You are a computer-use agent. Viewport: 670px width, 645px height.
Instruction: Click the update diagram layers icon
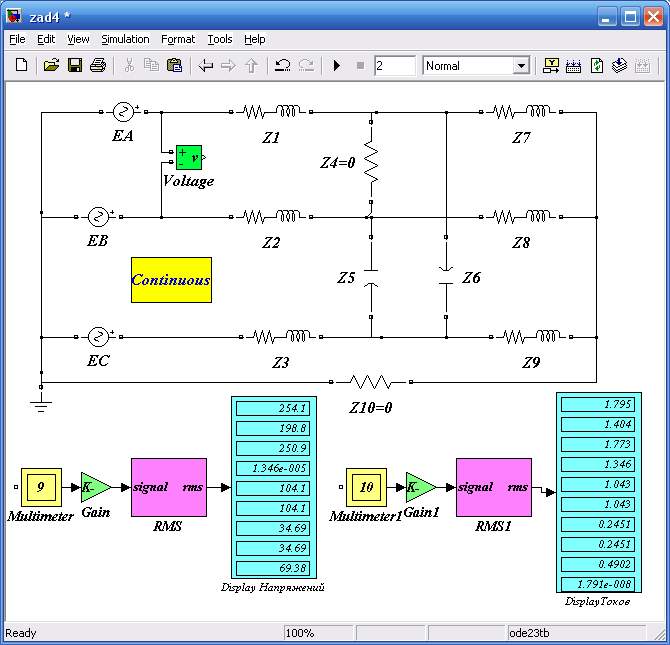point(619,66)
